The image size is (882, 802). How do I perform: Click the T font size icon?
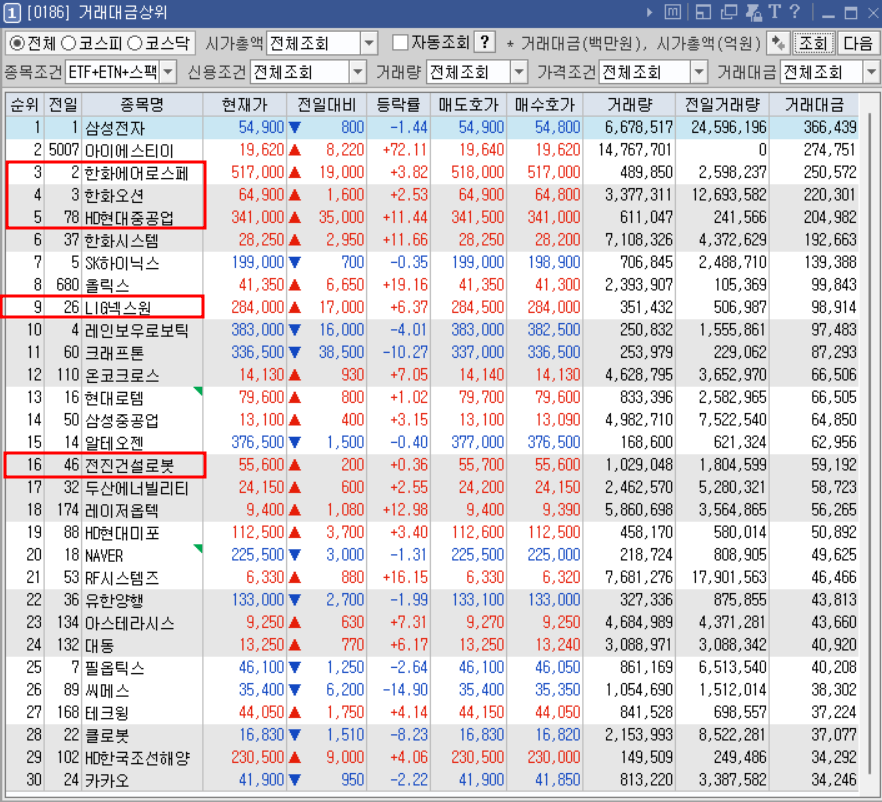(x=775, y=12)
